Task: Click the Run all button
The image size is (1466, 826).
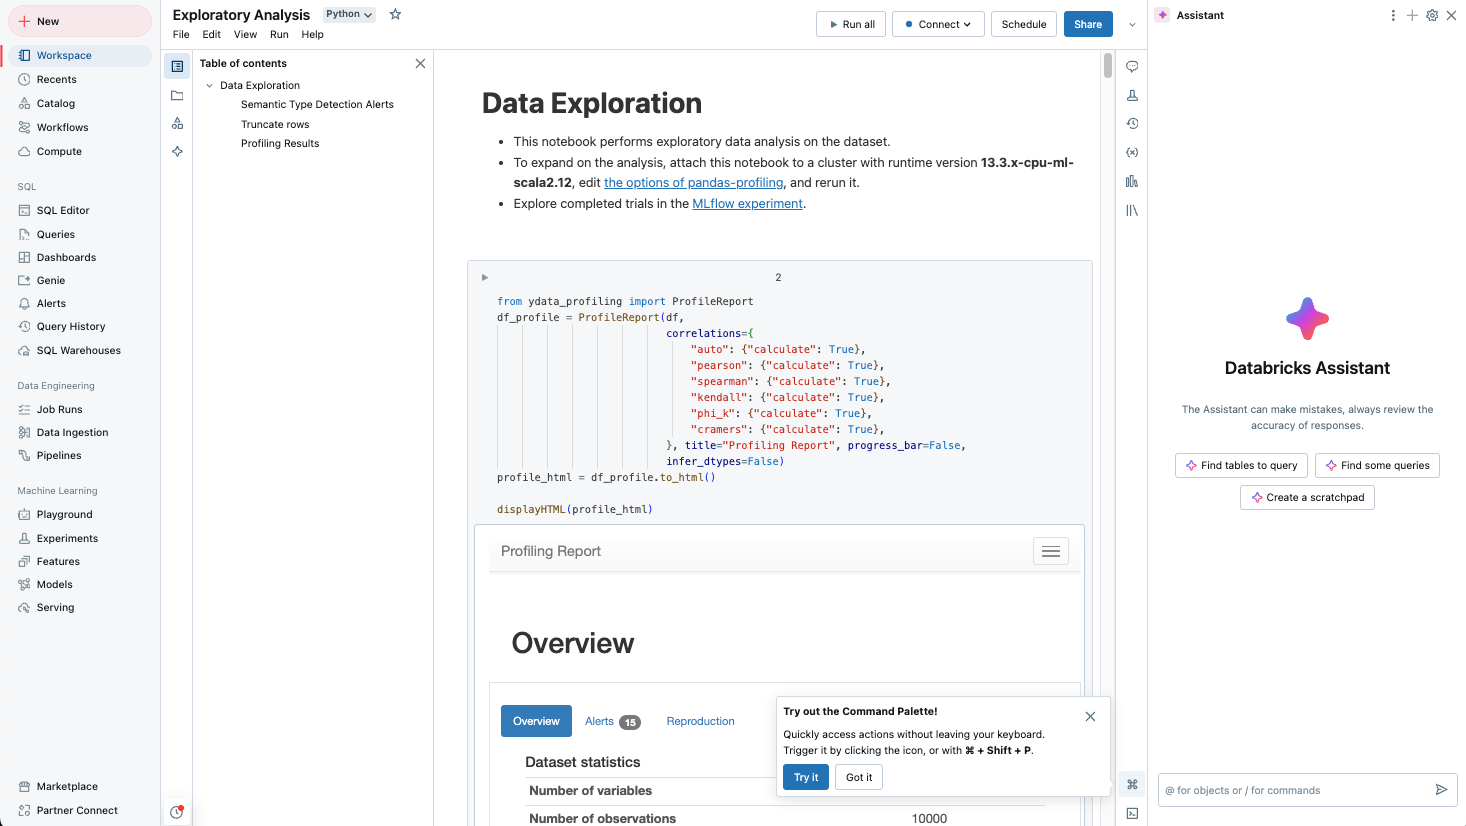Action: (851, 24)
